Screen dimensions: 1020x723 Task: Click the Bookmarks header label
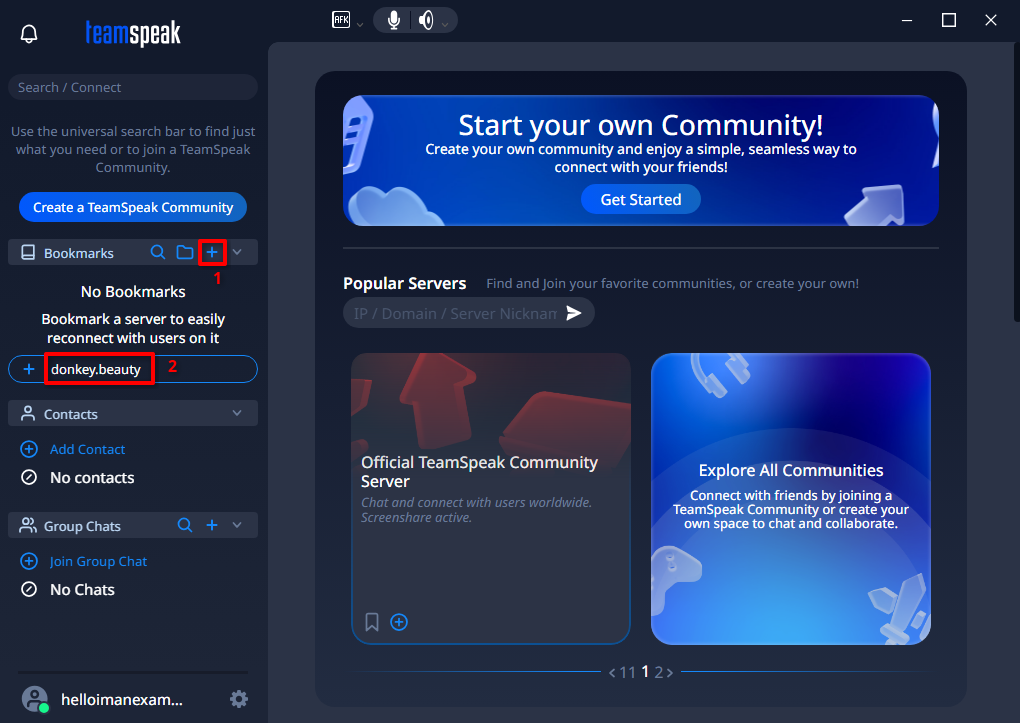[x=79, y=253]
